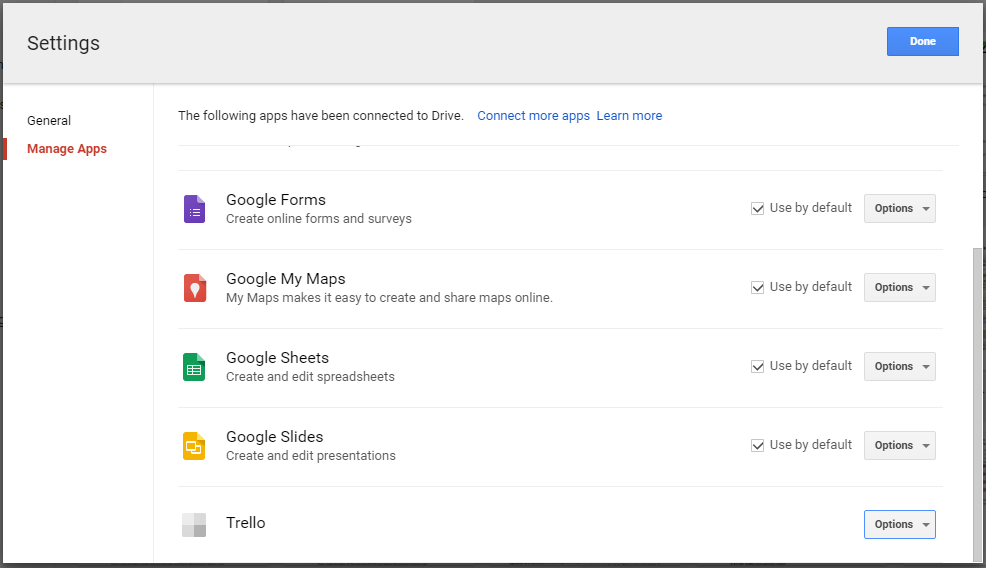Click the Google Forms purple icon
The height and width of the screenshot is (568, 986).
point(194,209)
